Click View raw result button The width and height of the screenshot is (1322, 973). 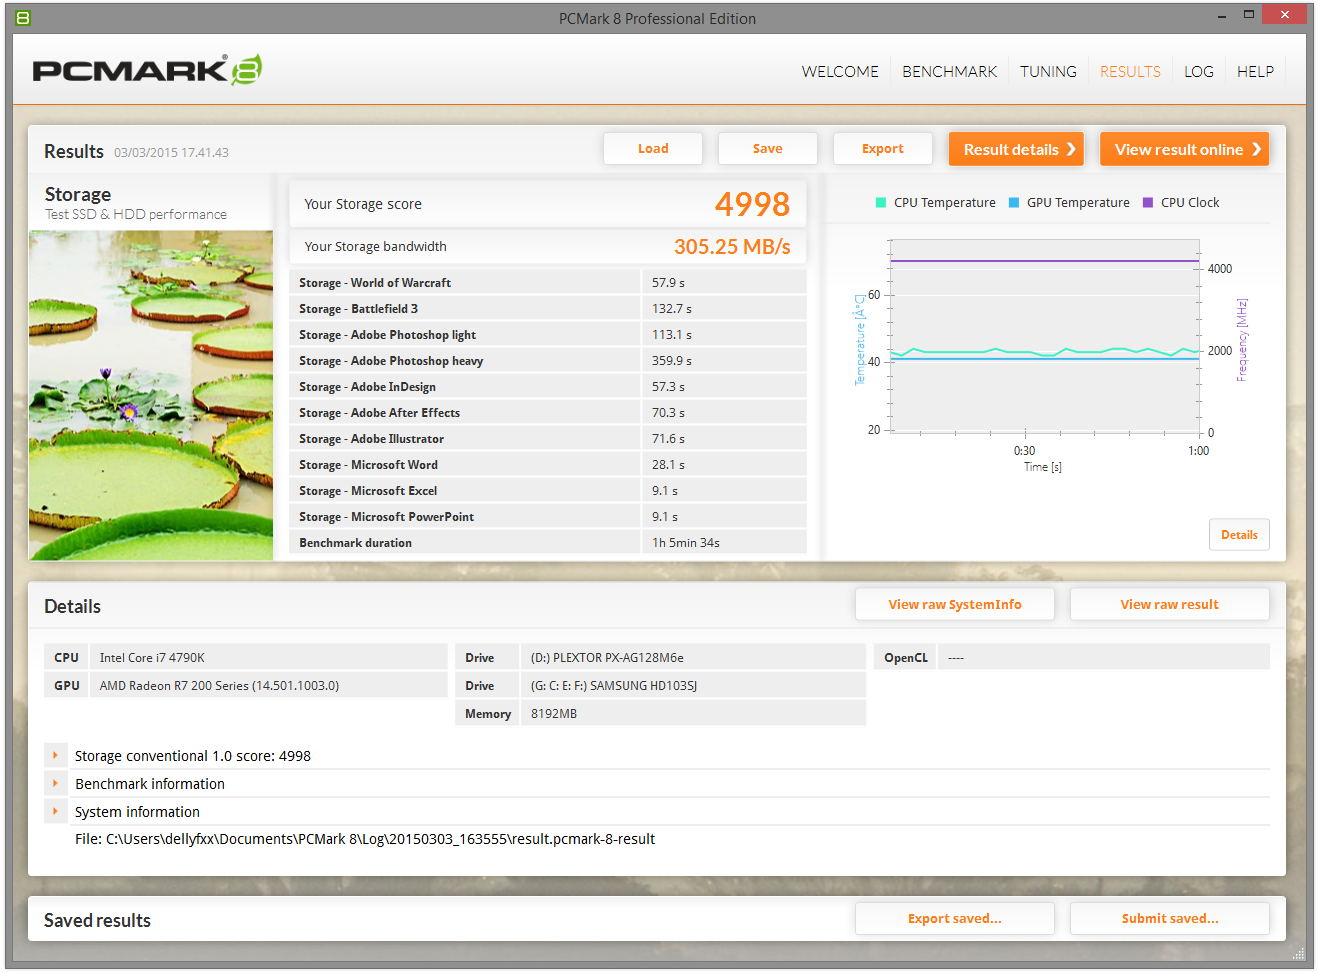click(x=1170, y=605)
